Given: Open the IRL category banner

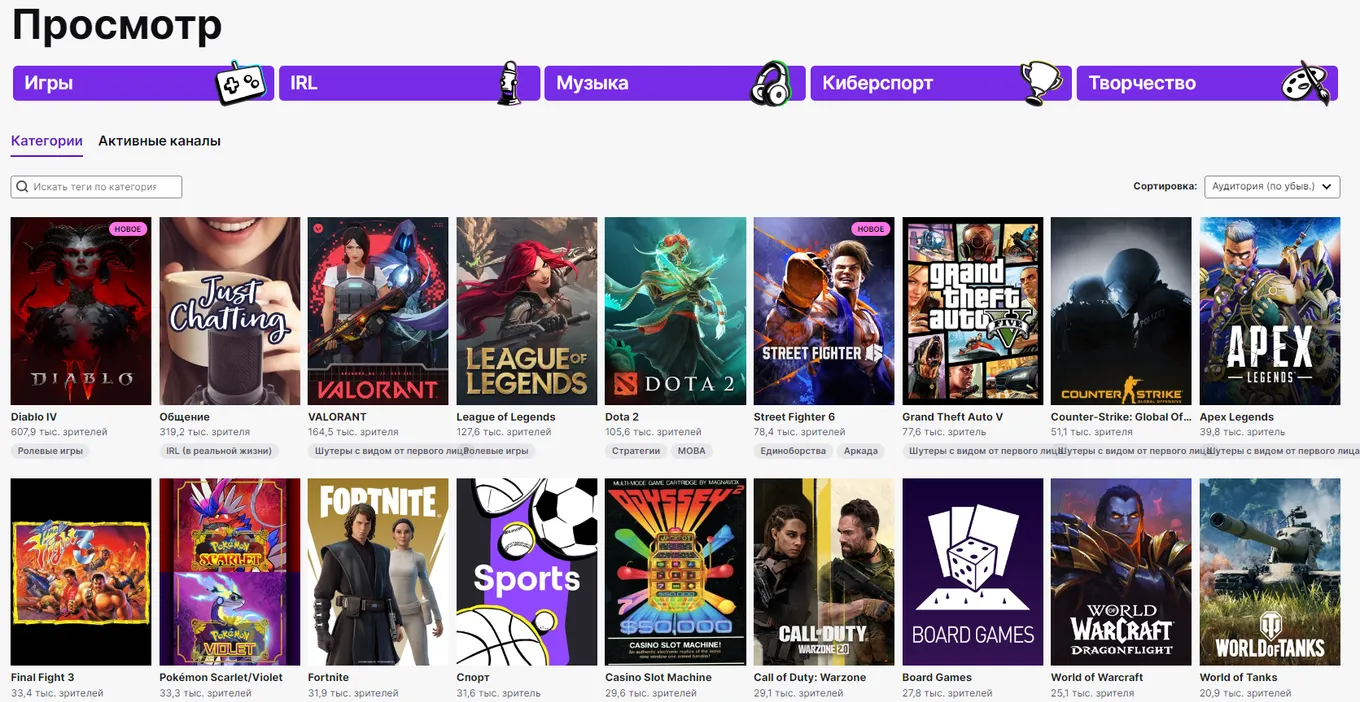Looking at the screenshot, I should [x=409, y=83].
